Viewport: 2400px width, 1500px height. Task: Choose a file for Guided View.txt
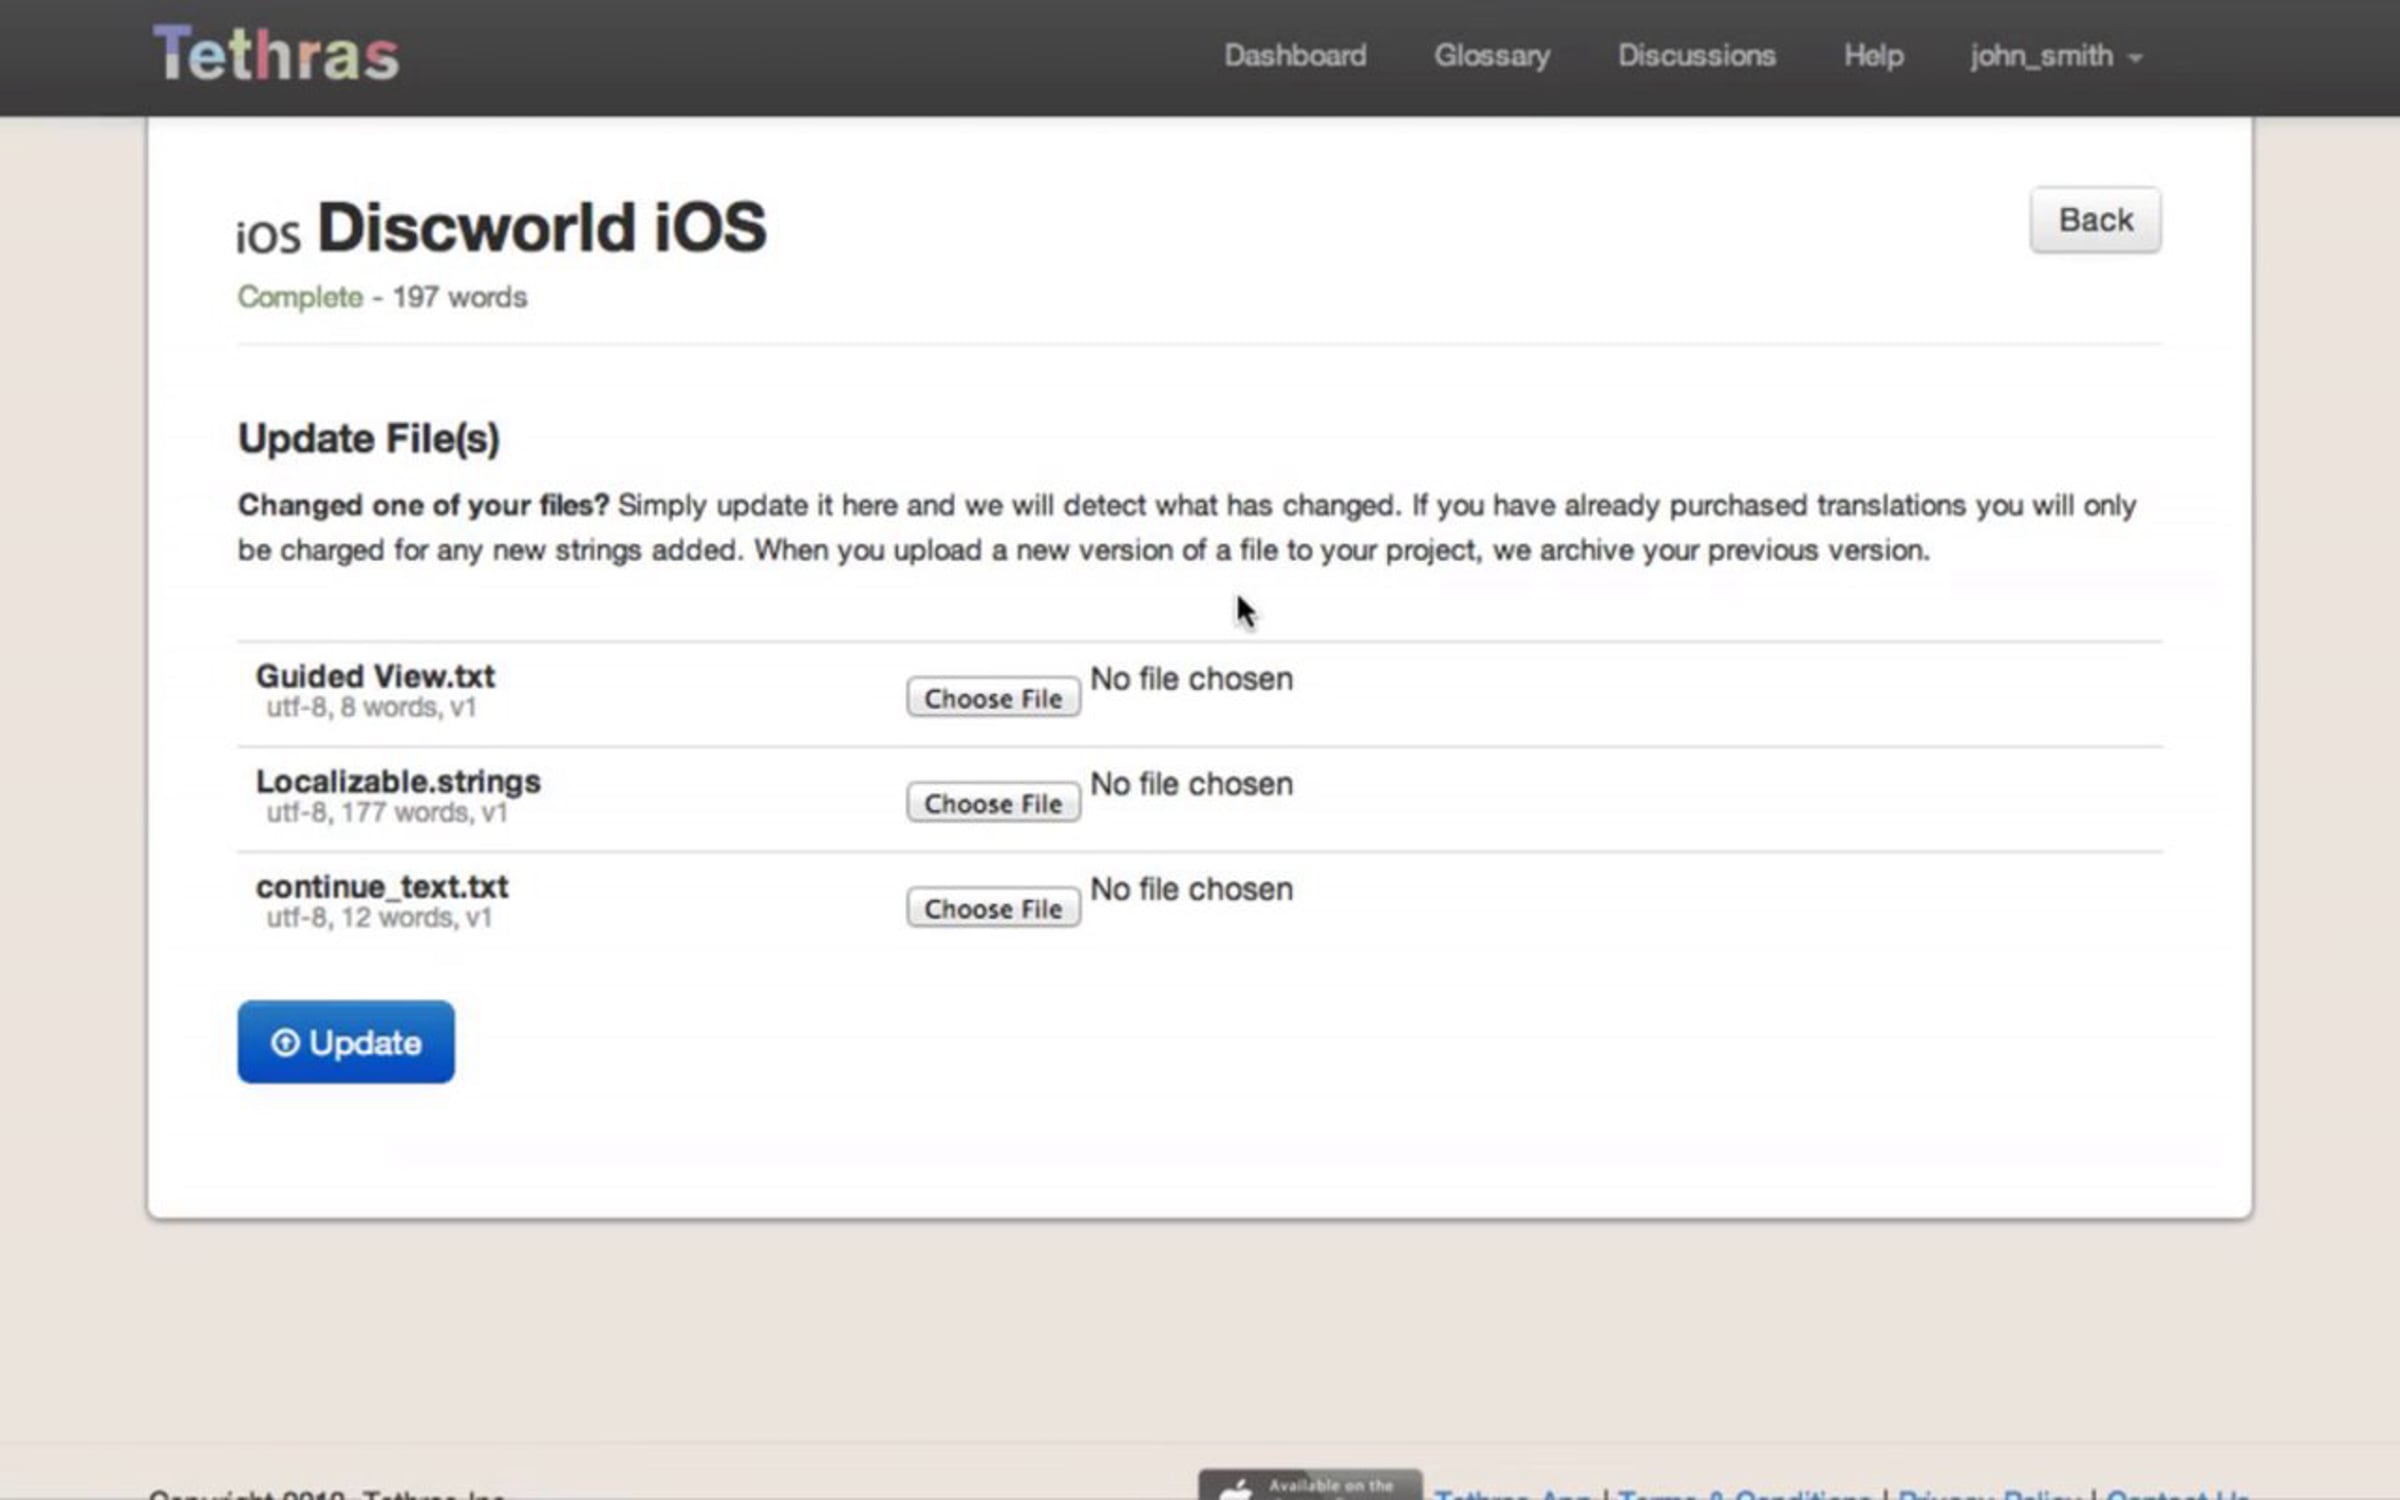(x=992, y=698)
